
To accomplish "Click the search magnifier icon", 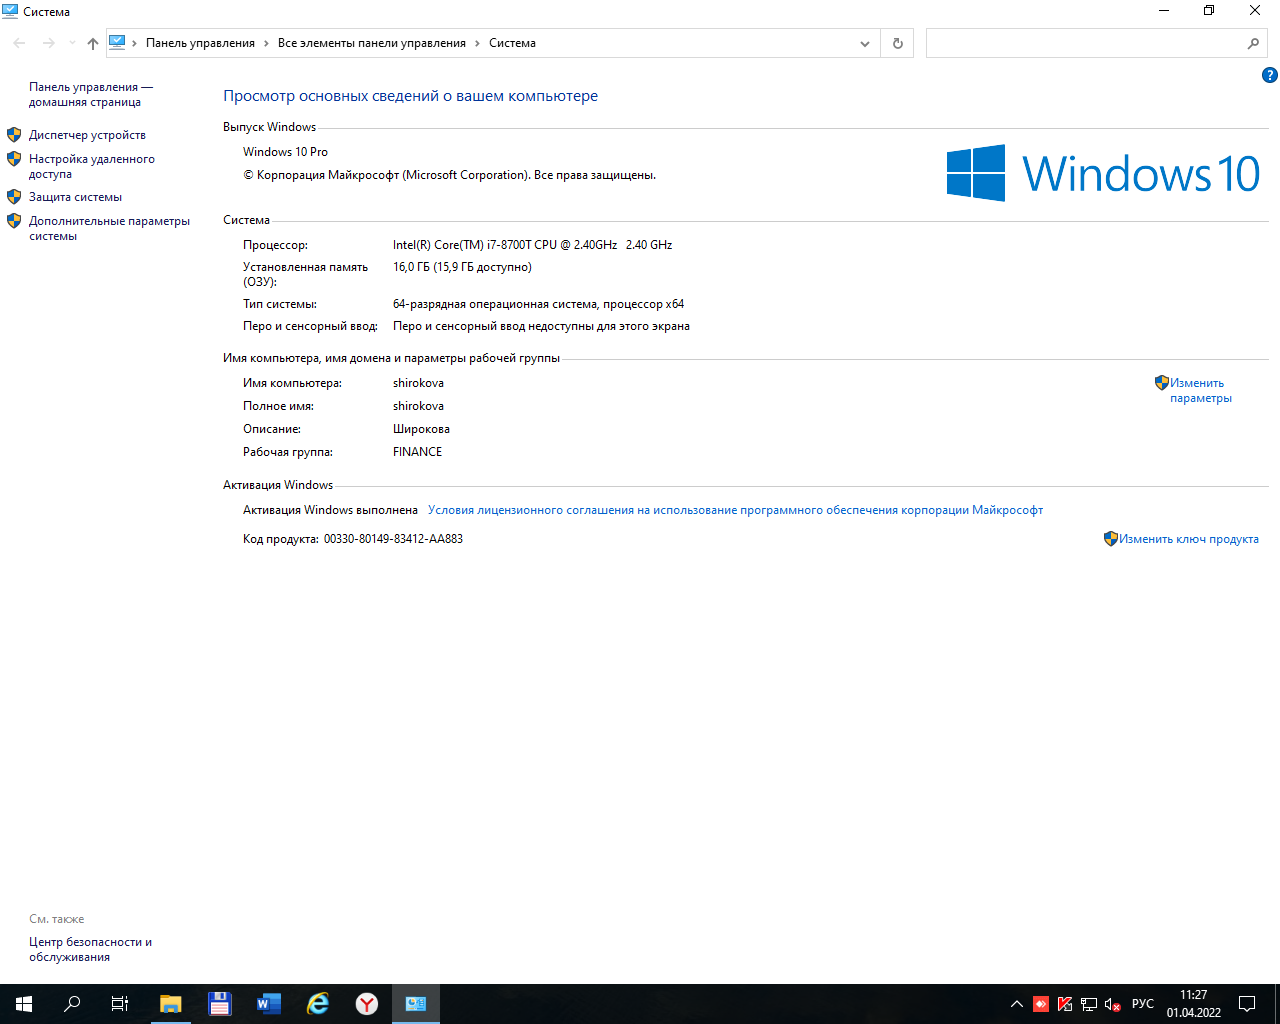I will coord(1253,43).
